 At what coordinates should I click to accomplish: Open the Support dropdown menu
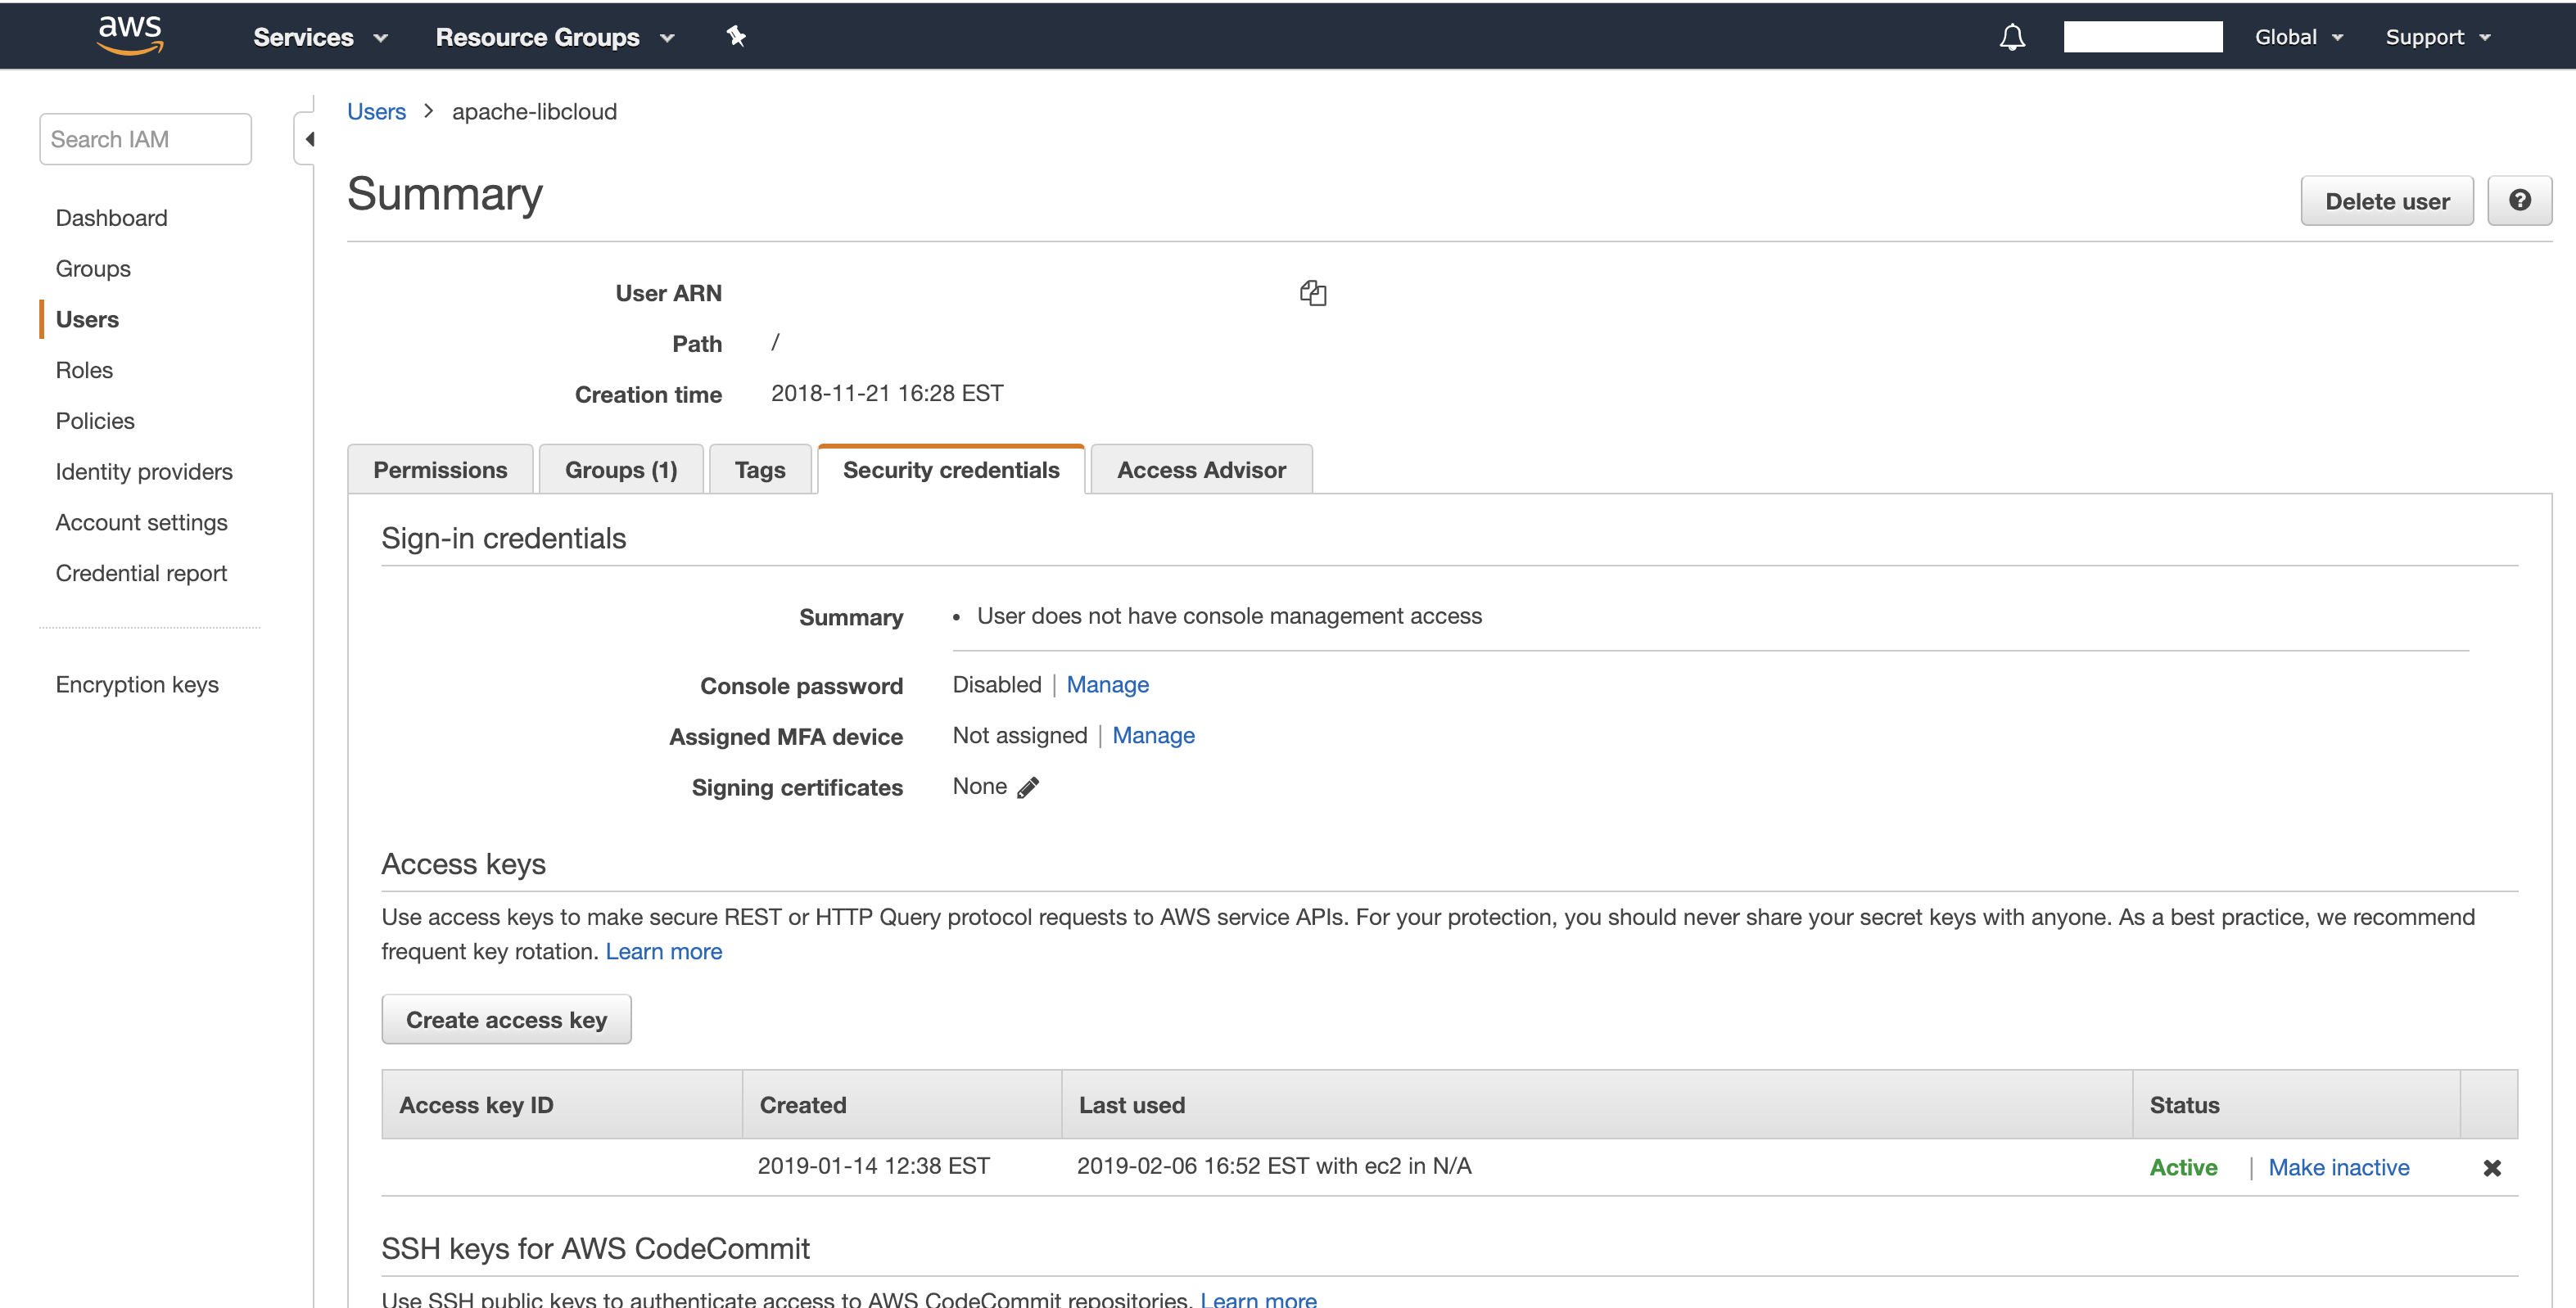(x=2437, y=38)
